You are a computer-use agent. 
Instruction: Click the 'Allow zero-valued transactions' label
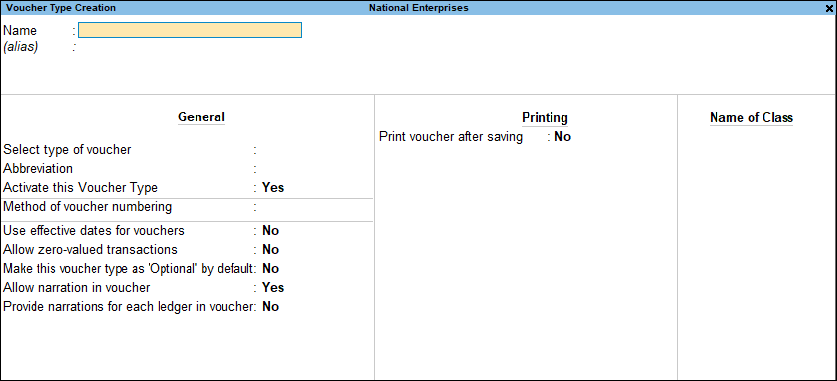pyautogui.click(x=90, y=250)
